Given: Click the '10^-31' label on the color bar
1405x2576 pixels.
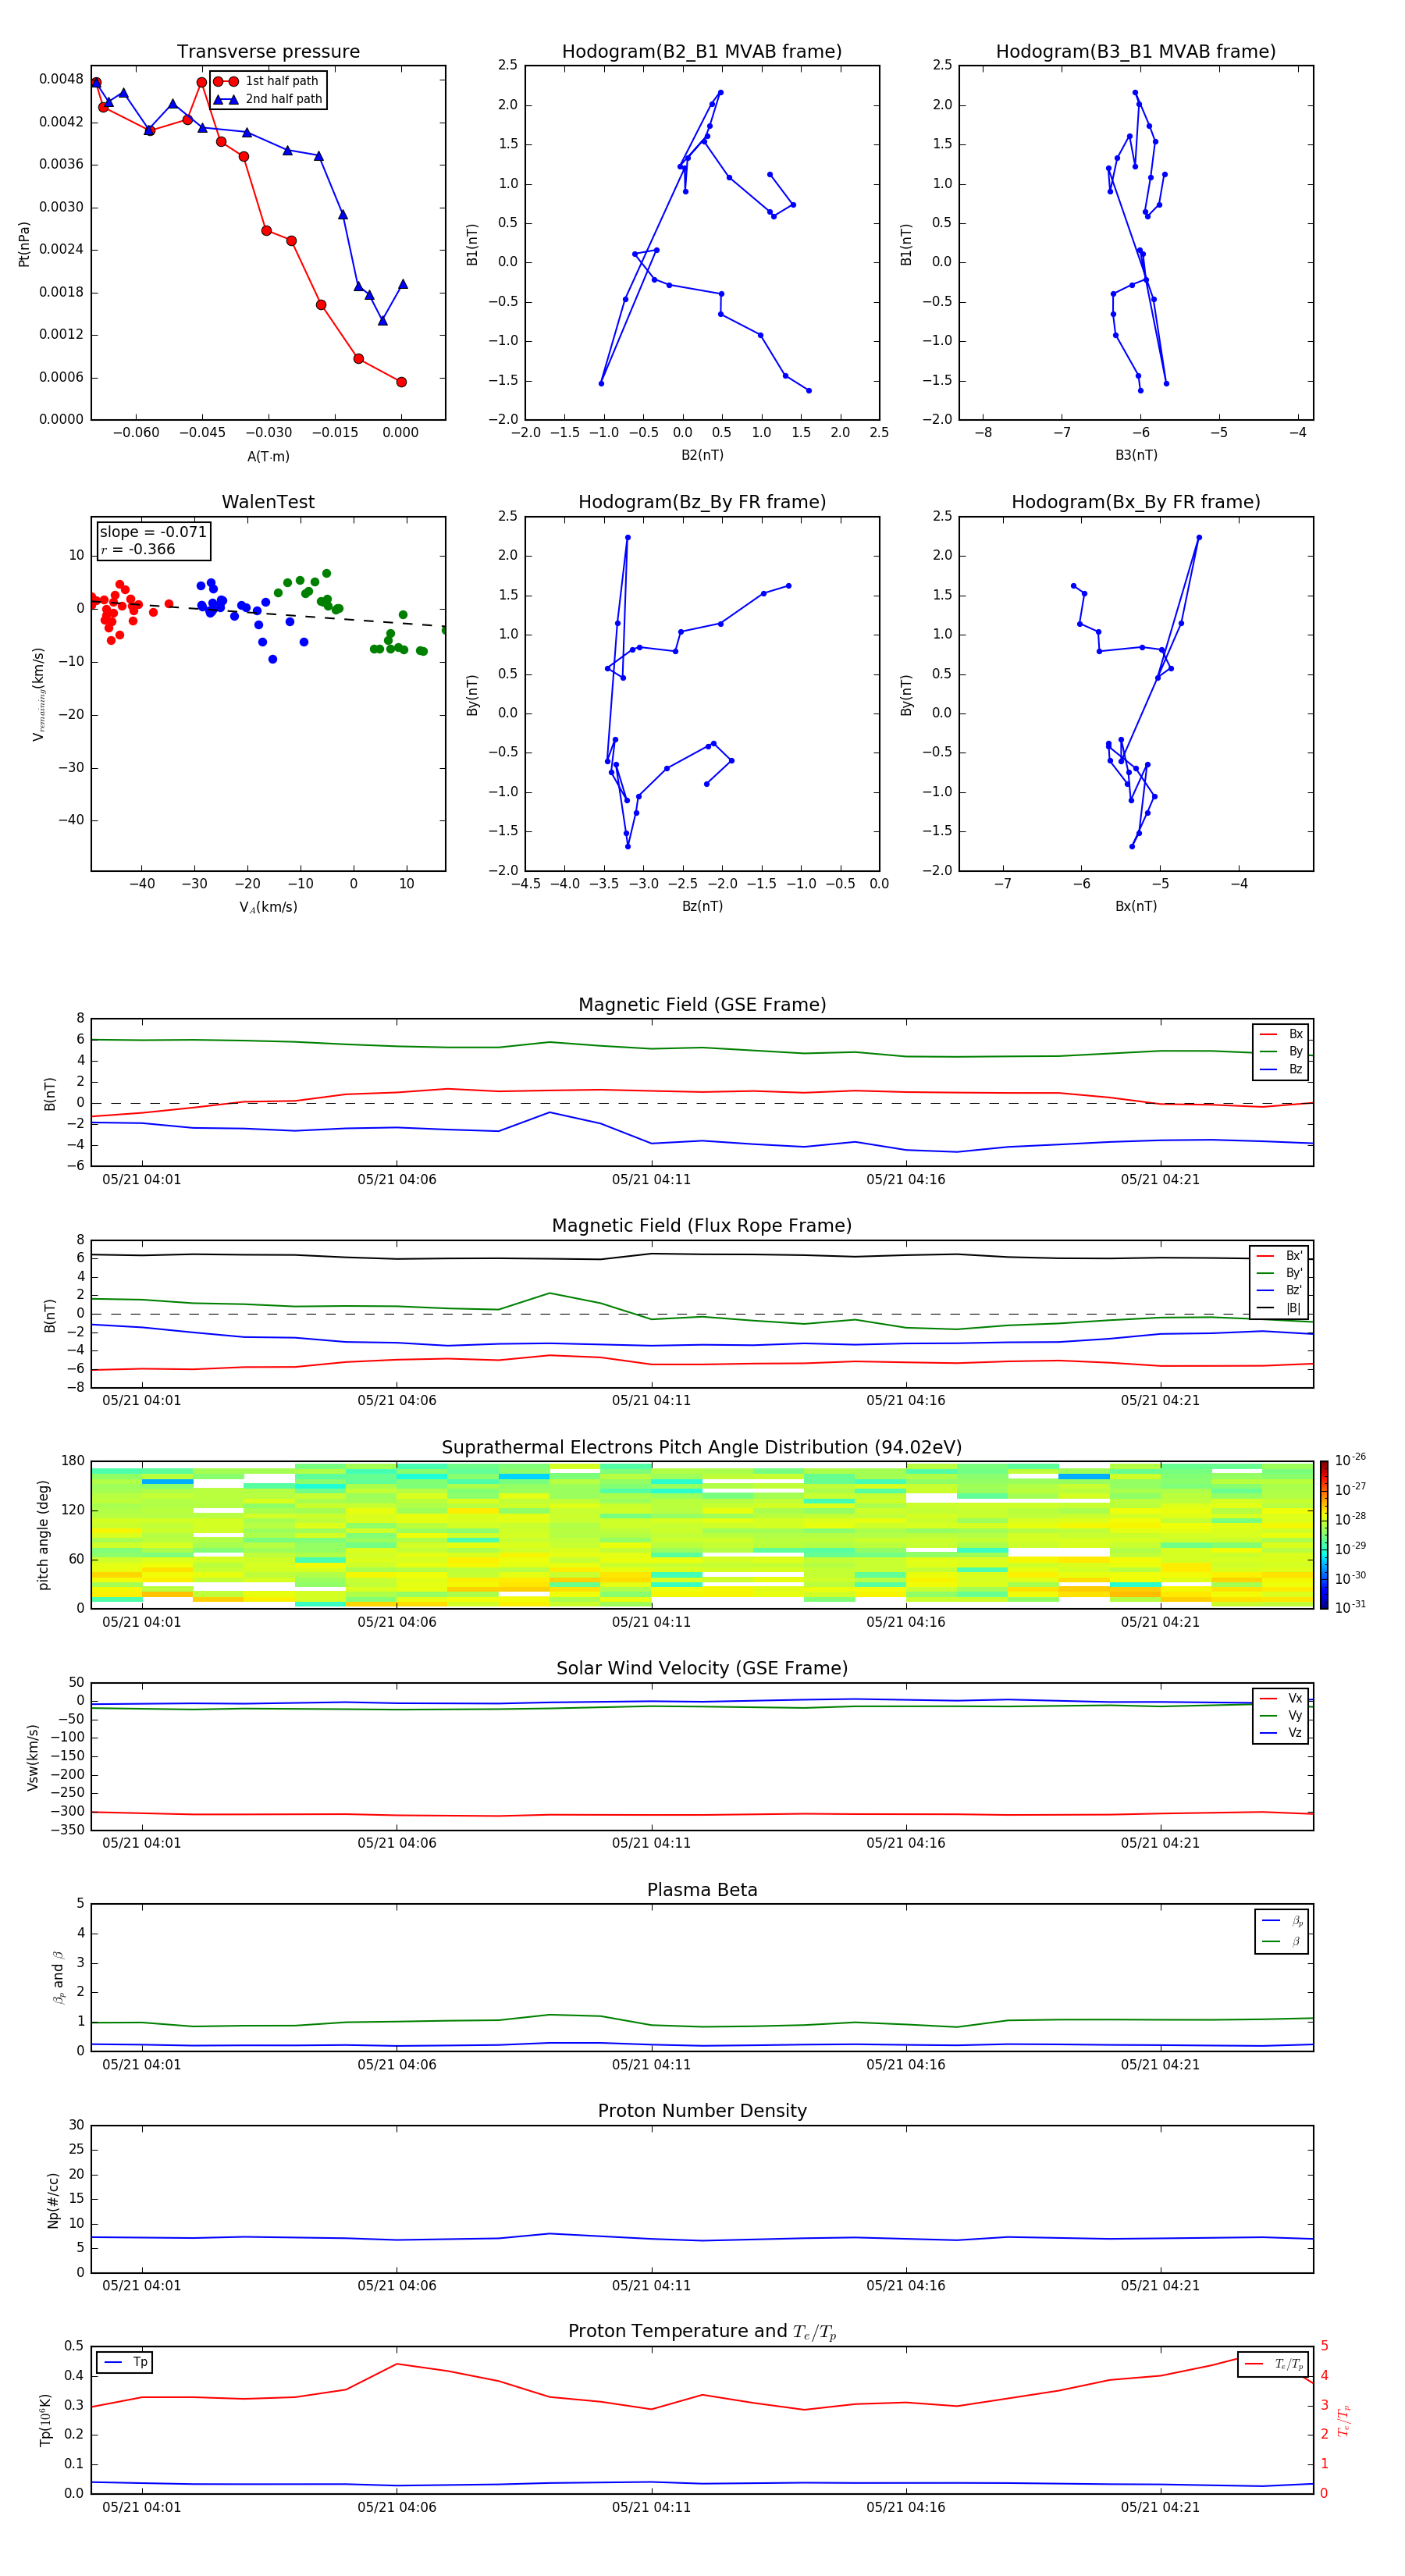Looking at the screenshot, I should click(1350, 1607).
